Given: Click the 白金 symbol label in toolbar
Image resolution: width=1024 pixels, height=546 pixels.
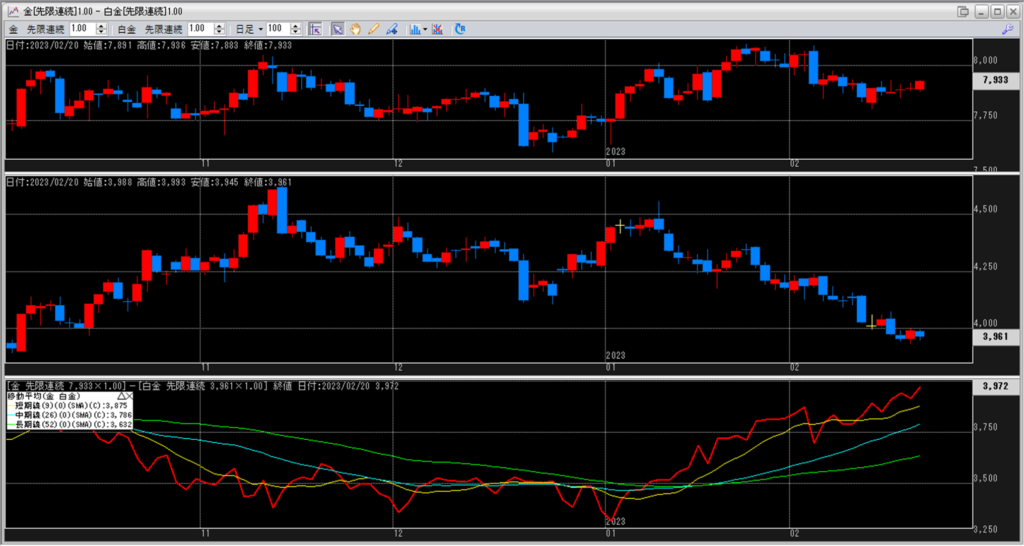Looking at the screenshot, I should click(125, 29).
